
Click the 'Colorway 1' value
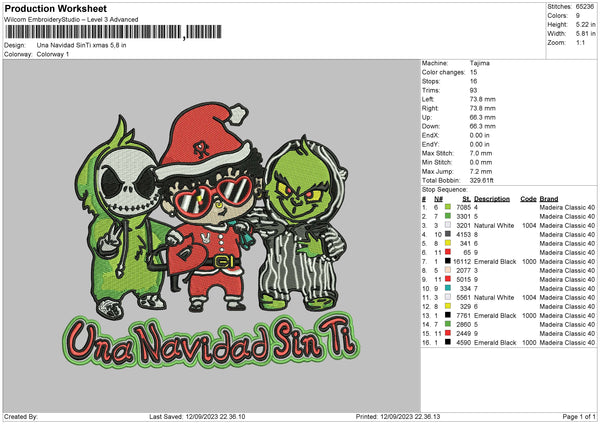[53, 54]
